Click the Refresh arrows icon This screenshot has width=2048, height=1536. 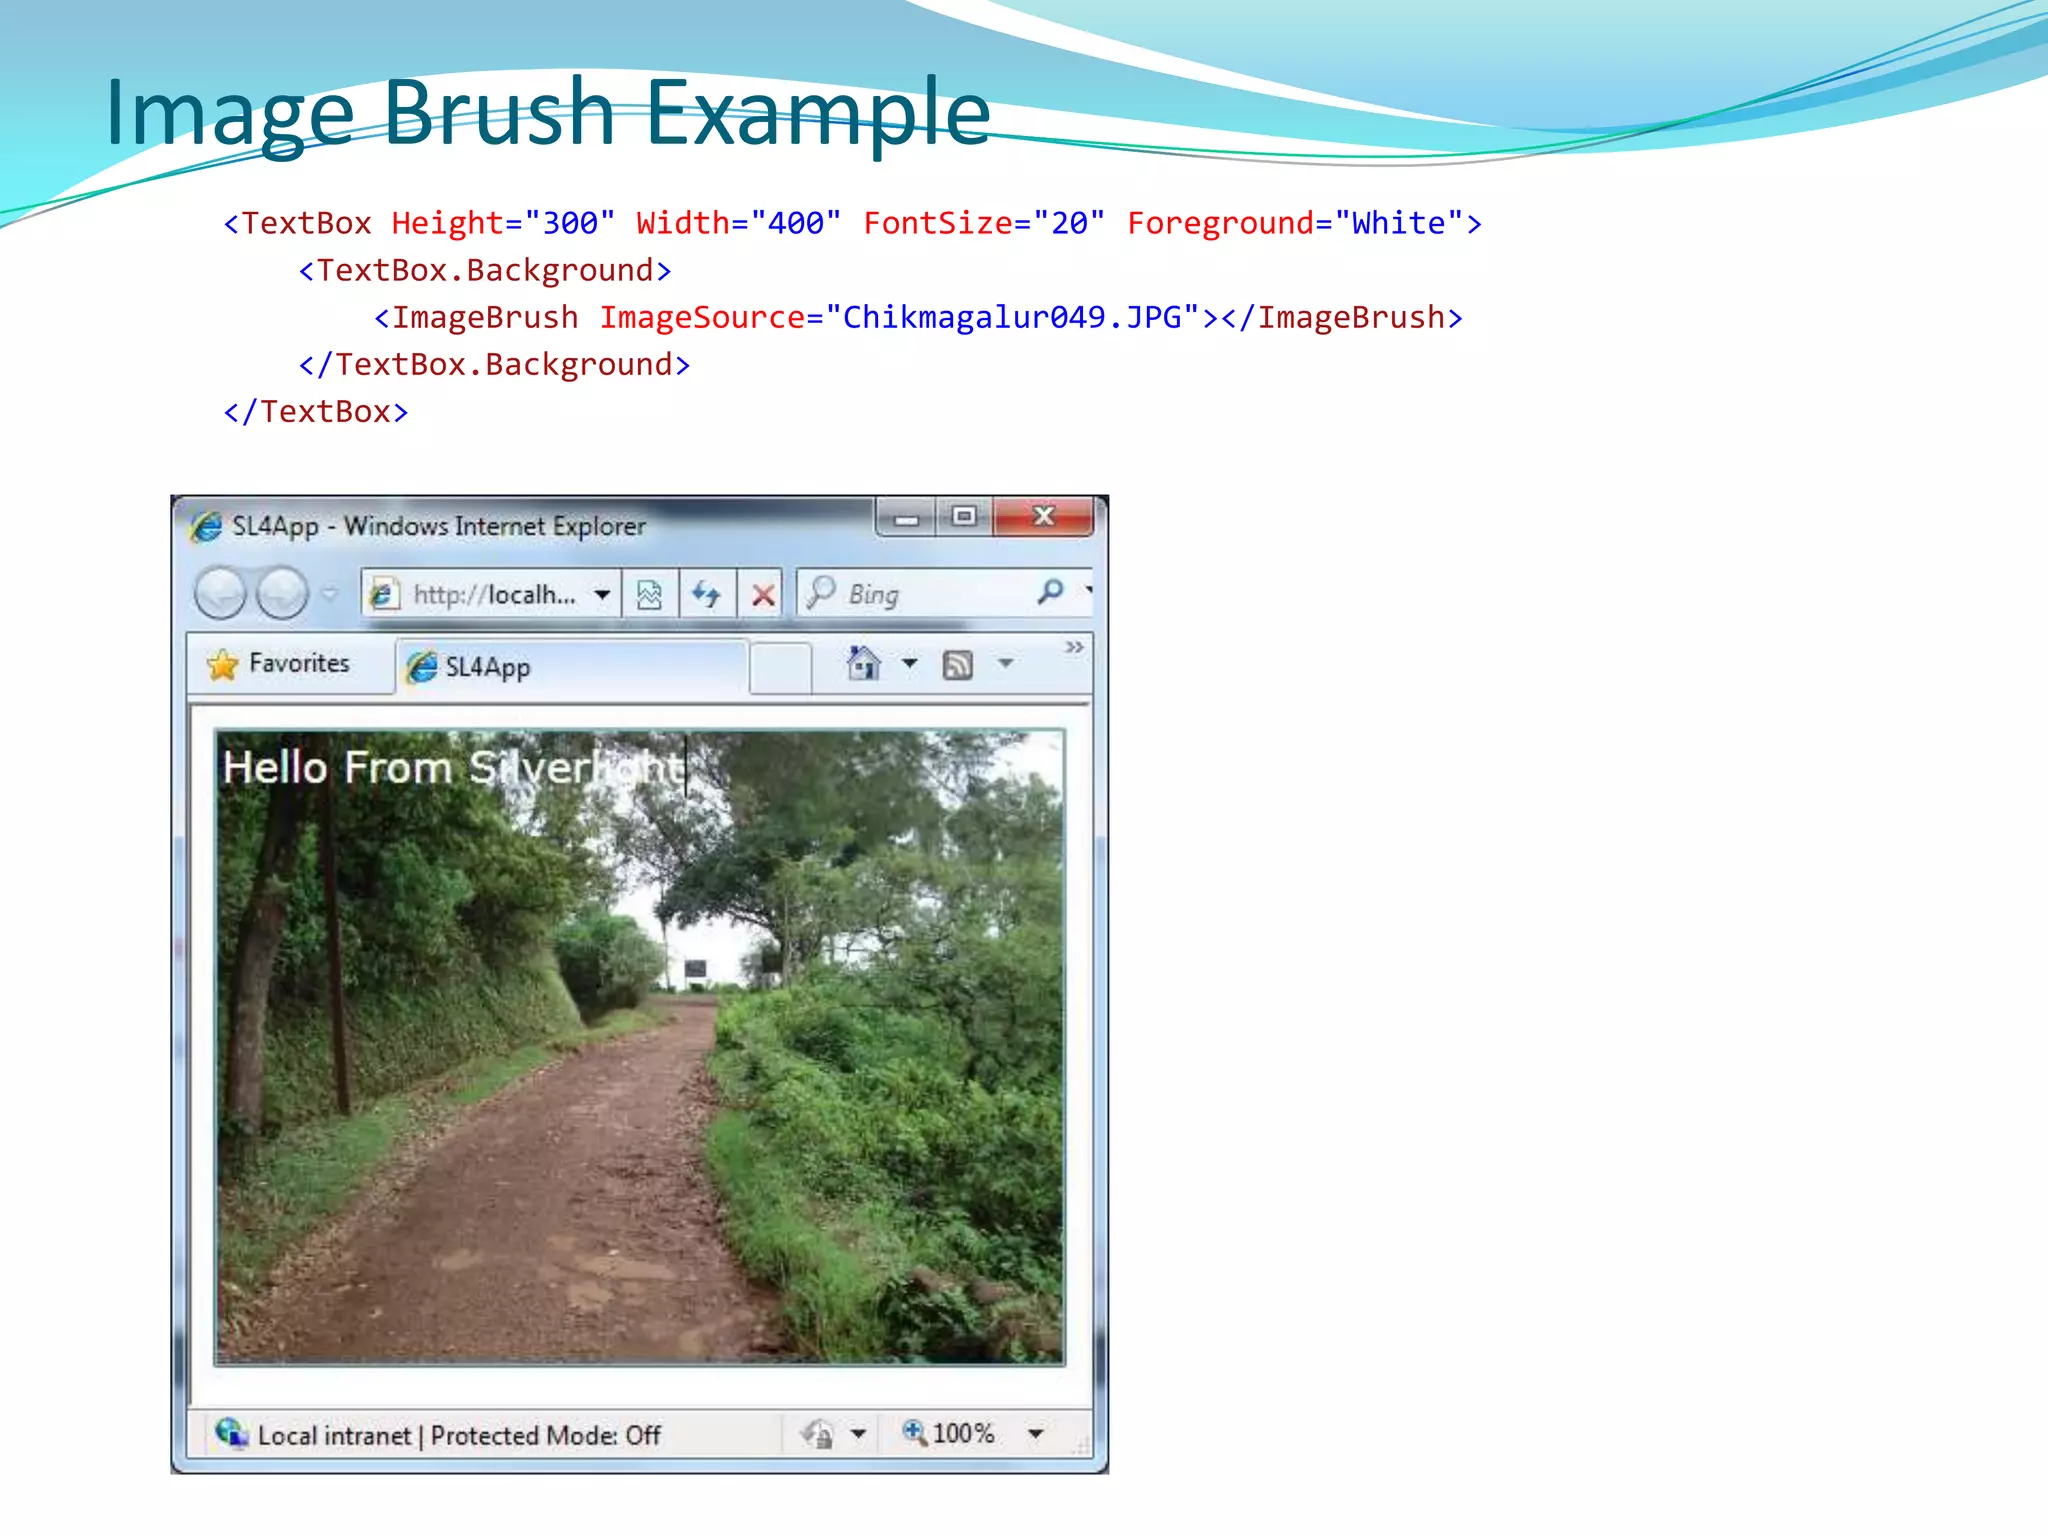click(706, 595)
